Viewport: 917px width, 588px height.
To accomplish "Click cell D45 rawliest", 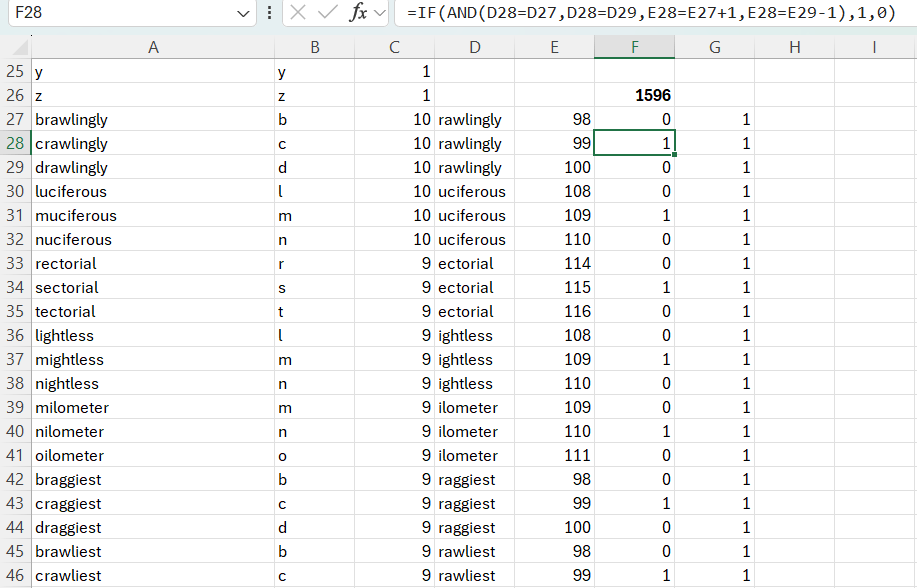I will tap(475, 551).
